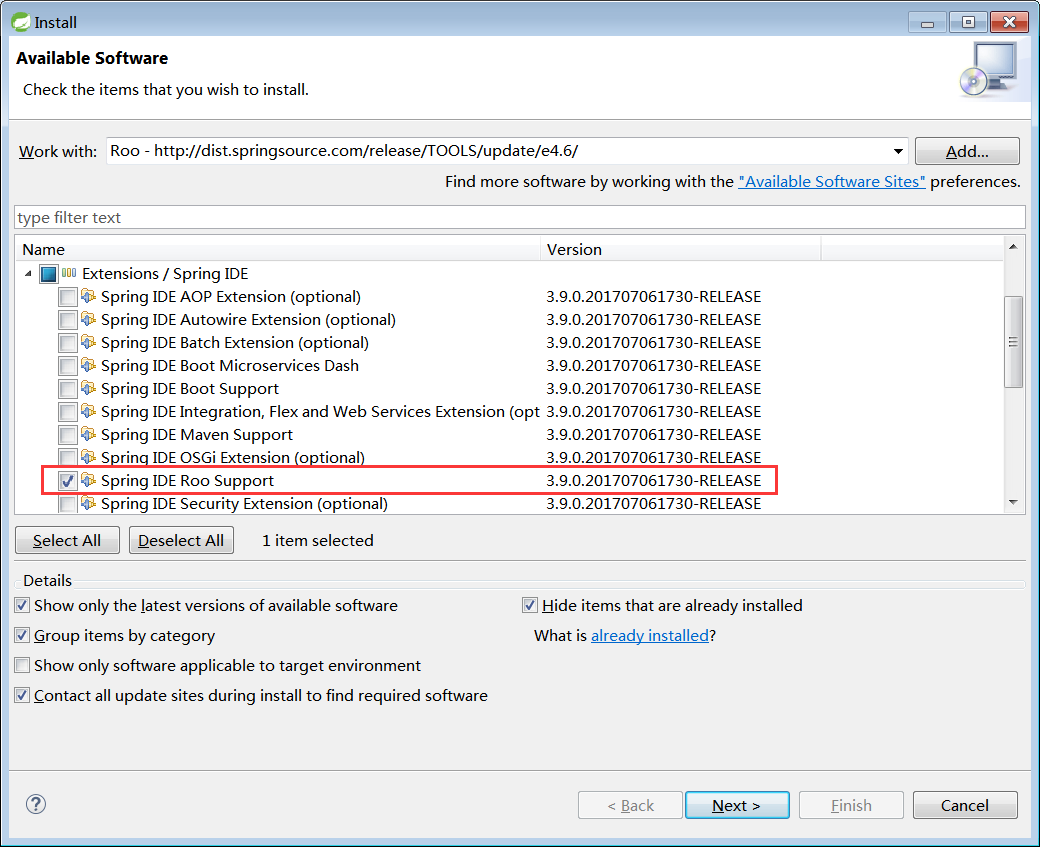Click the Select All button
Image resolution: width=1040 pixels, height=847 pixels.
click(67, 541)
